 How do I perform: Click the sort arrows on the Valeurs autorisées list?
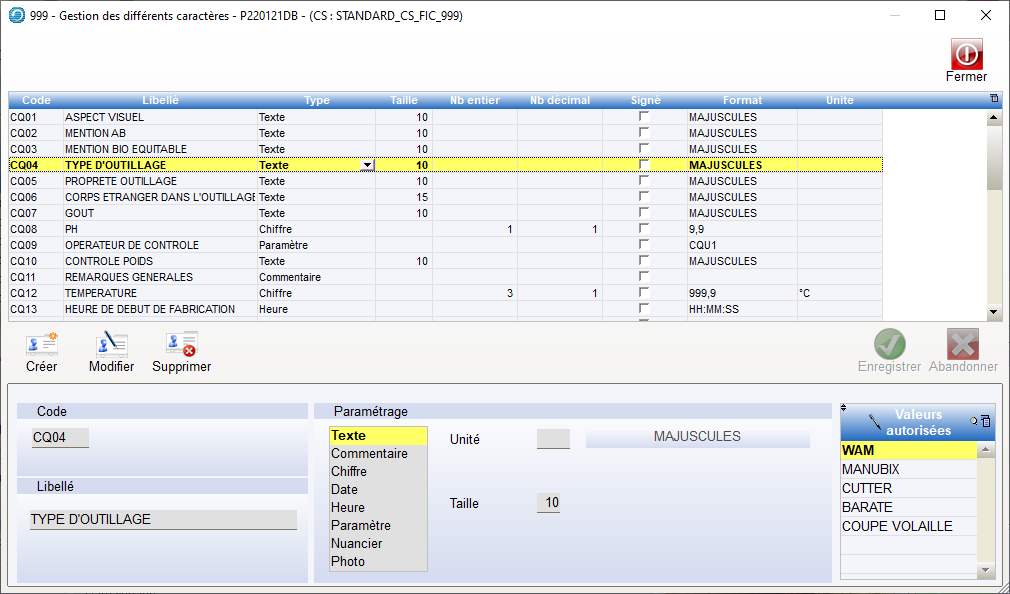[x=844, y=408]
